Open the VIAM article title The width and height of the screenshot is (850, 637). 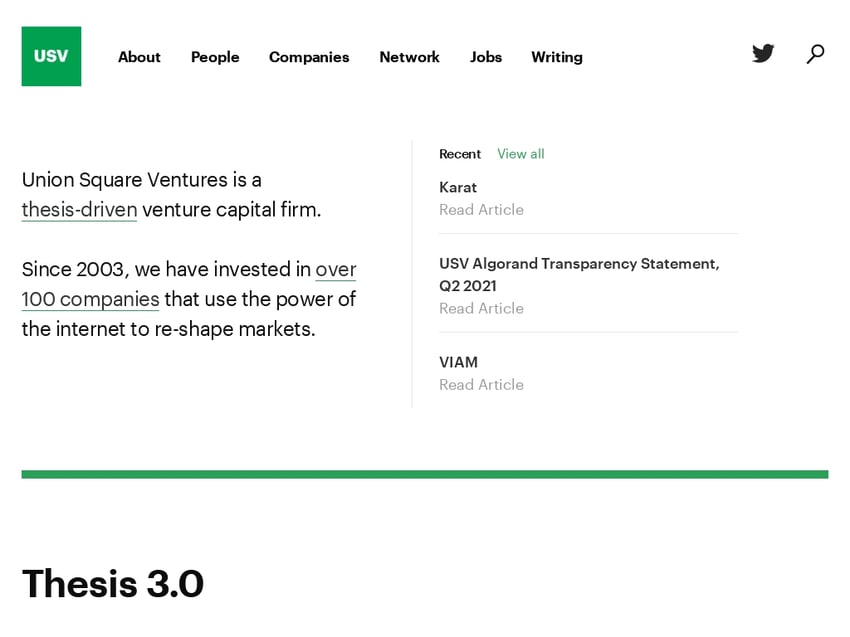pyautogui.click(x=459, y=362)
